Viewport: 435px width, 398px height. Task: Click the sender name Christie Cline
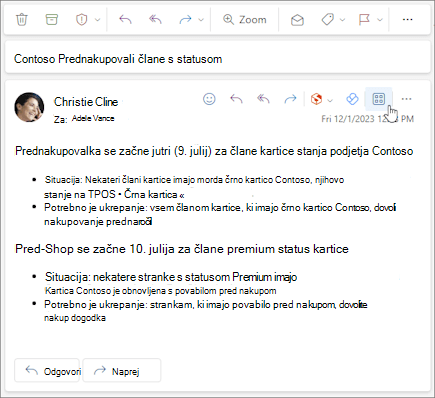pos(86,102)
